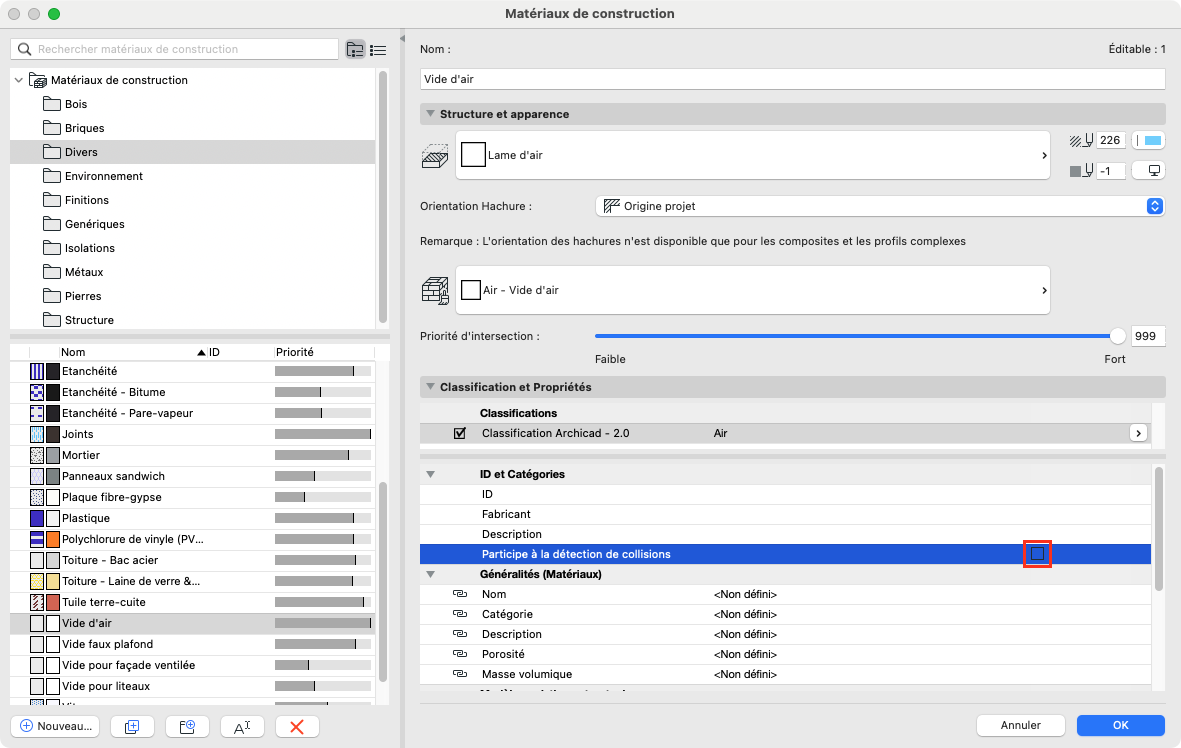Click link icon beside Nom property

459,594
